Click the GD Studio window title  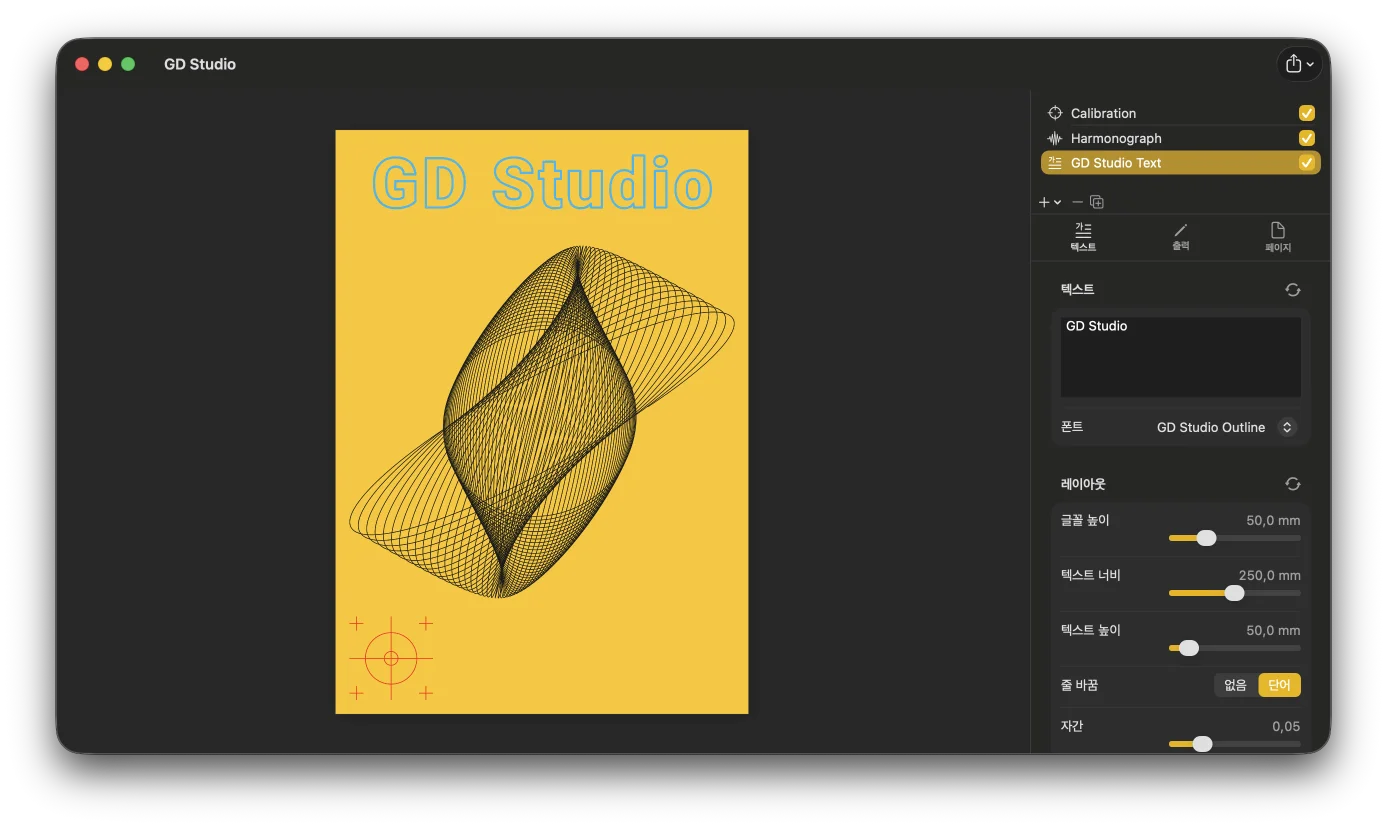(x=200, y=64)
